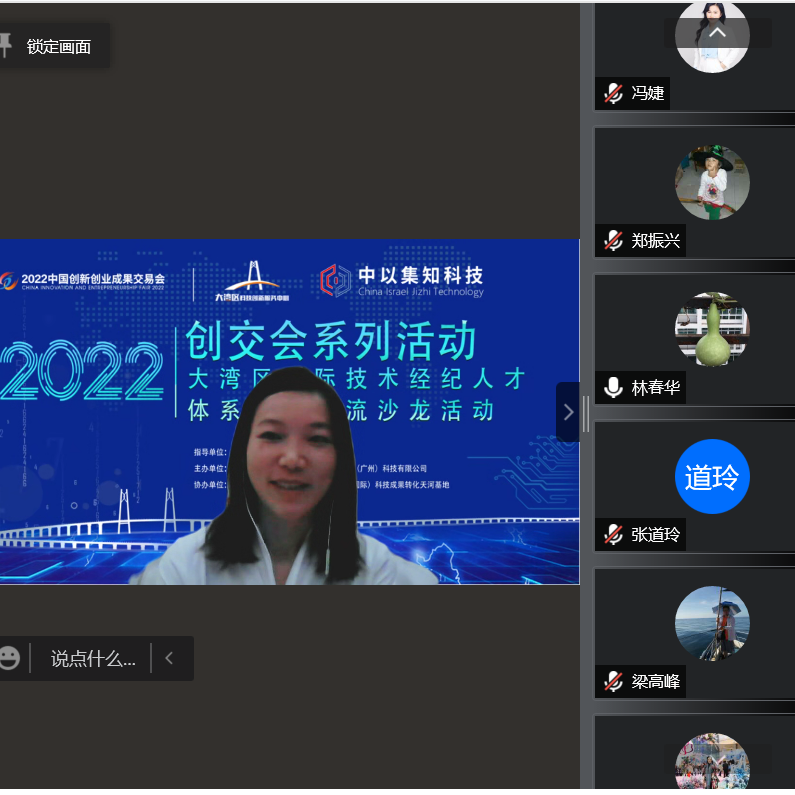Viewport: 795px width, 795px height.
Task: Select the bottom partially visible participant avatar
Action: (x=712, y=761)
